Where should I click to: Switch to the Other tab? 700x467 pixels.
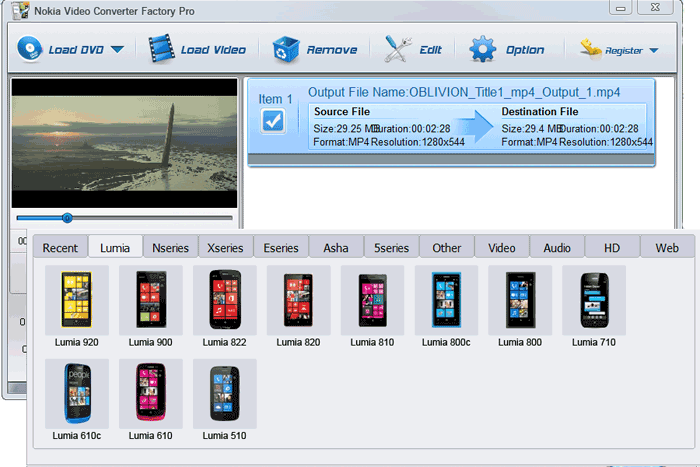[446, 248]
